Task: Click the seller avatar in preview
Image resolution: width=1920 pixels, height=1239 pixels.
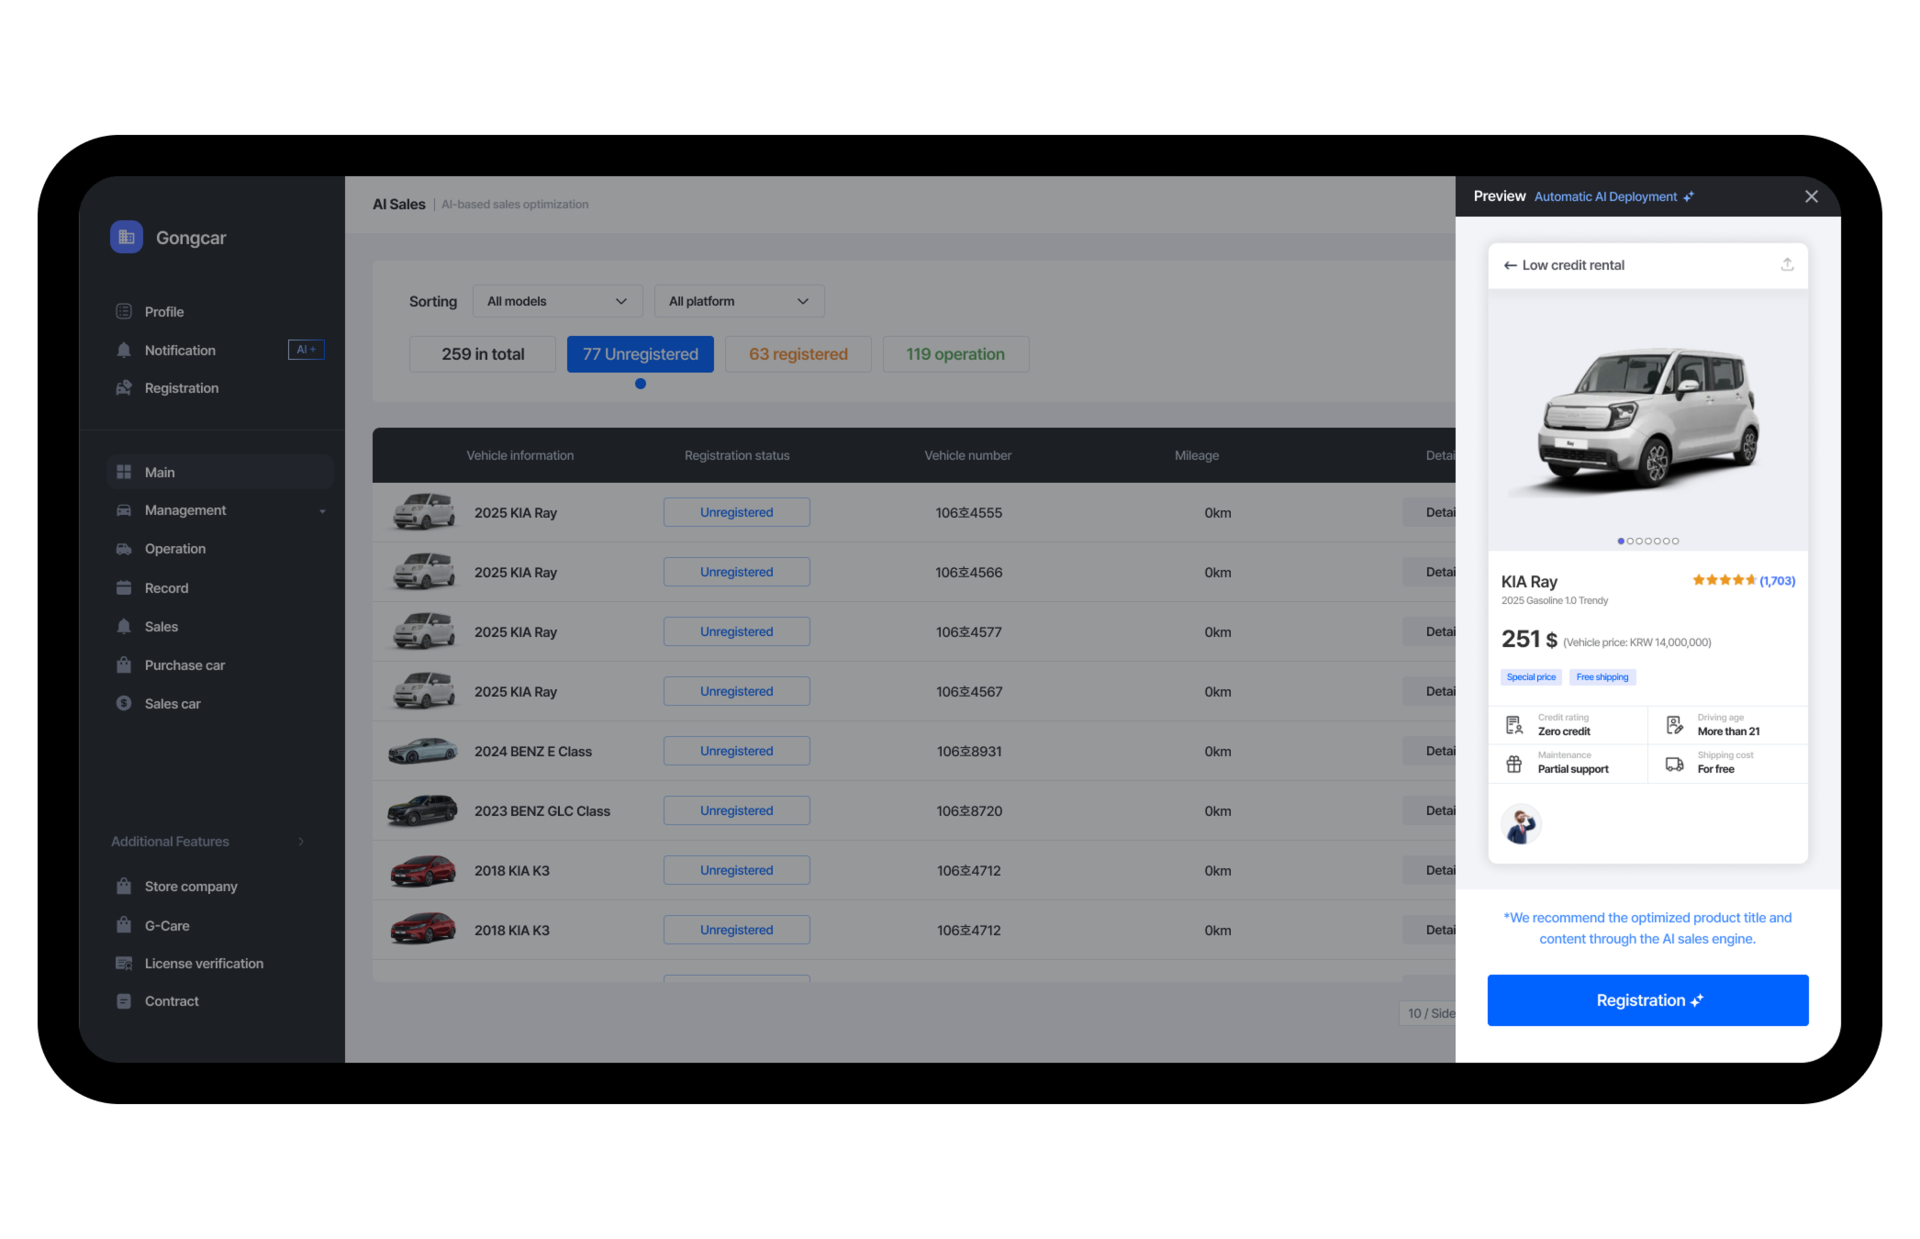Action: click(1521, 825)
